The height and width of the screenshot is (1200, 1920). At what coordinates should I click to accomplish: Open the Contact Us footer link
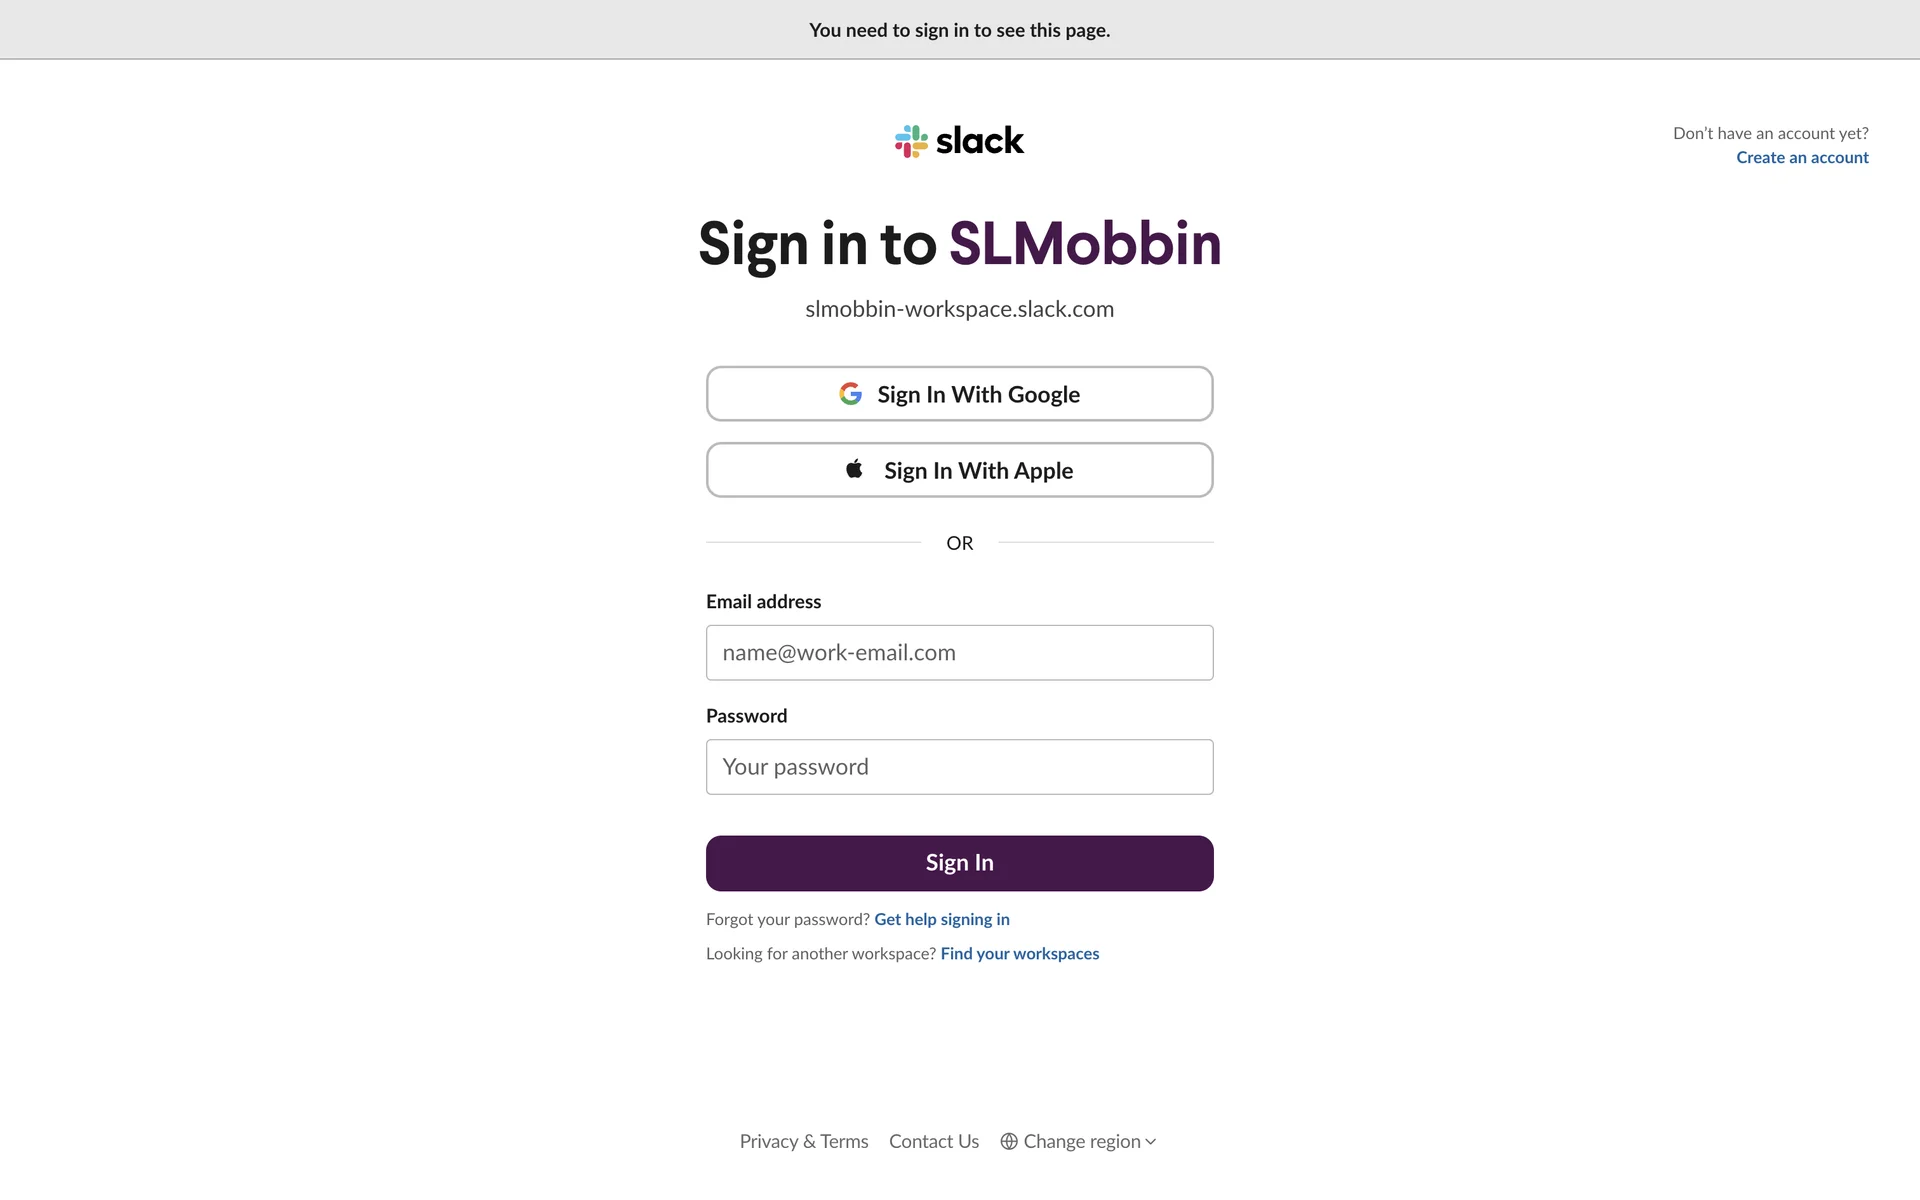coord(933,1141)
